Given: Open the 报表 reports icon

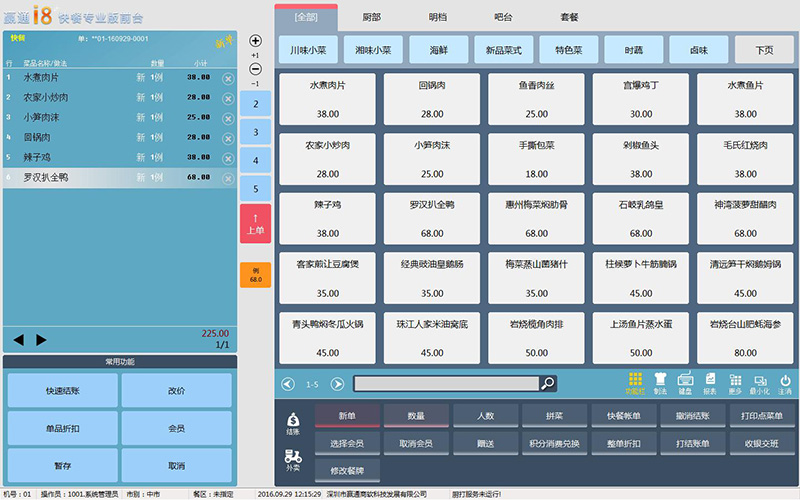Looking at the screenshot, I should (710, 381).
